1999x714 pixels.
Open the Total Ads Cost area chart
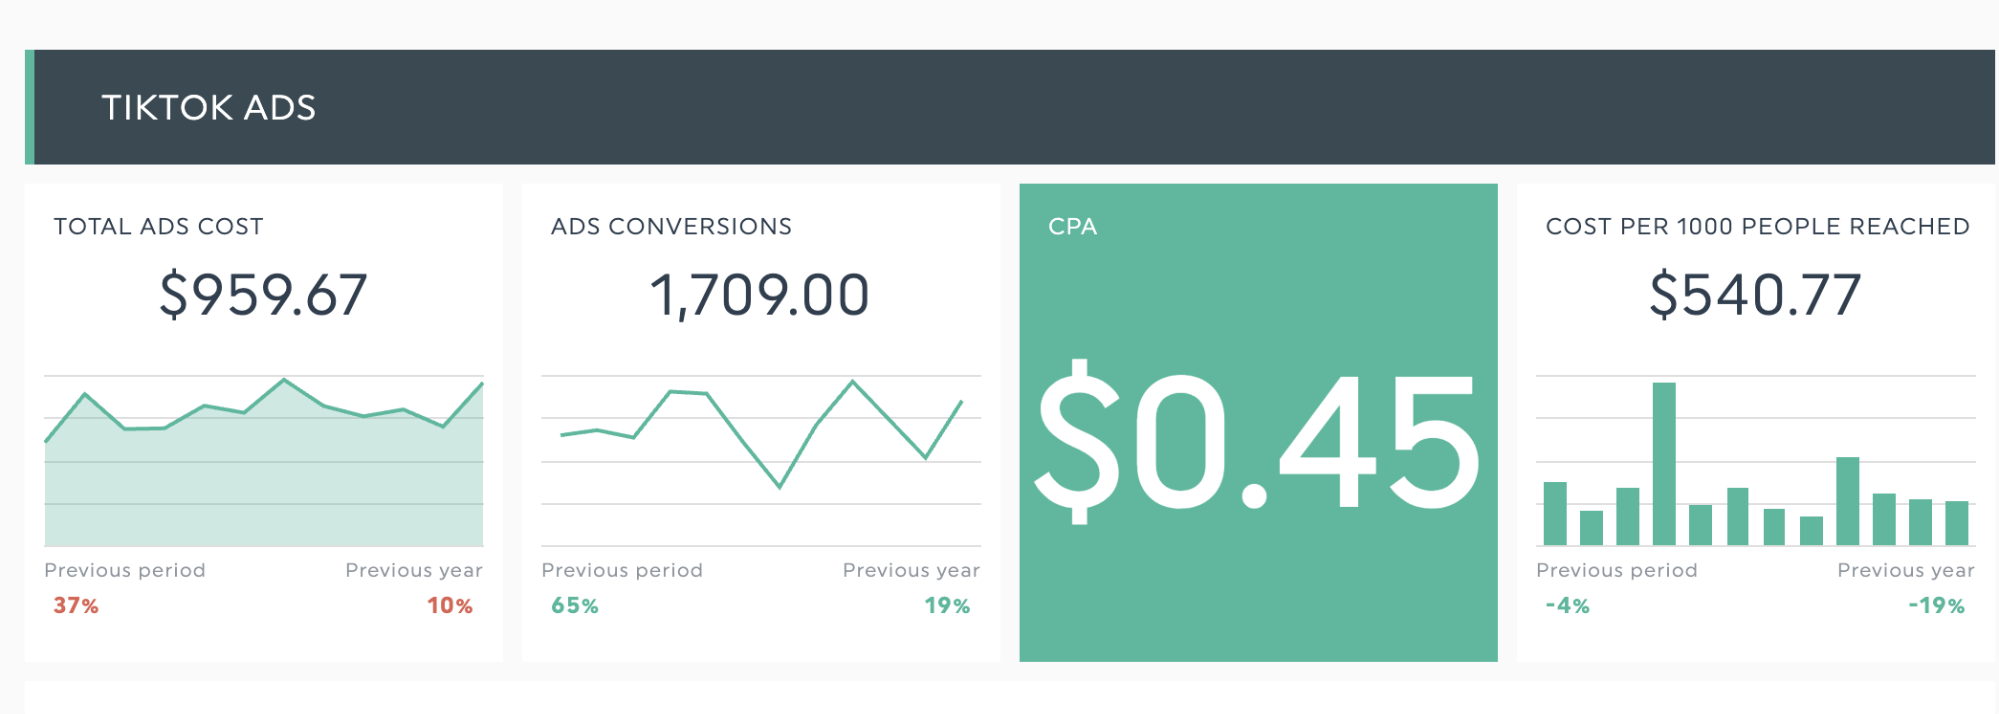pos(264,470)
